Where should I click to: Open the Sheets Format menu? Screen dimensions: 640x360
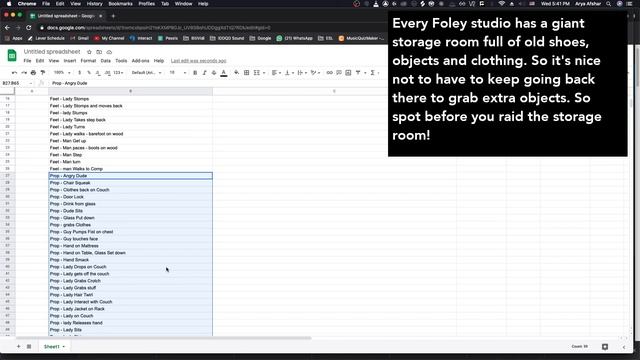(88, 61)
